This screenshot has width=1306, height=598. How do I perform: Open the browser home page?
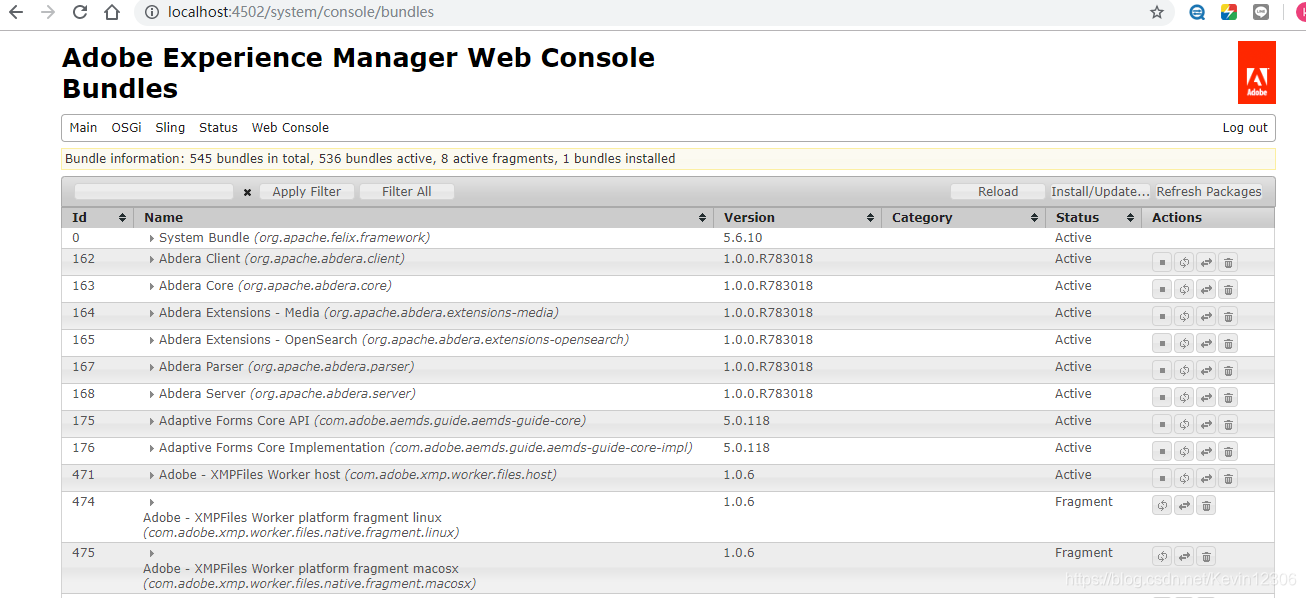(x=112, y=12)
